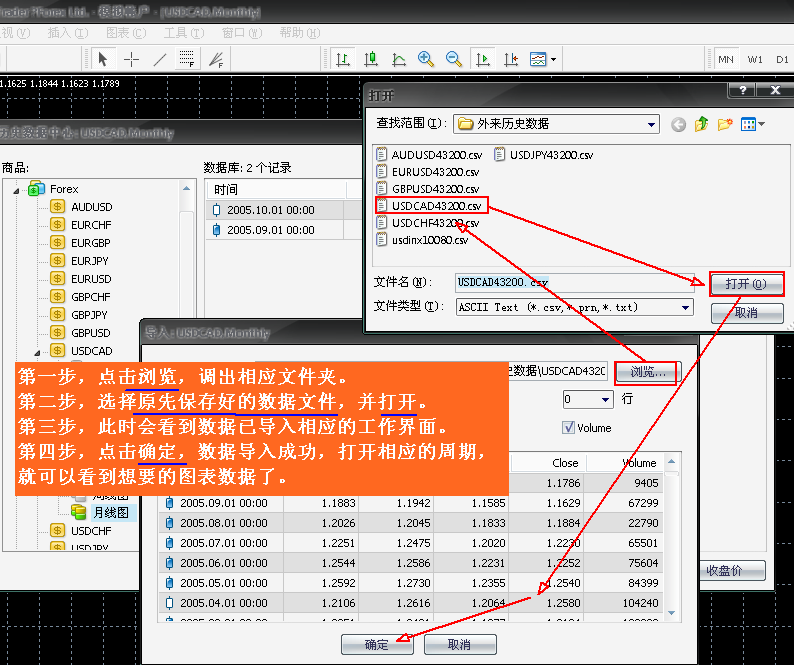Select the bar chart icon
Screen dimensions: 794x665
point(343,59)
